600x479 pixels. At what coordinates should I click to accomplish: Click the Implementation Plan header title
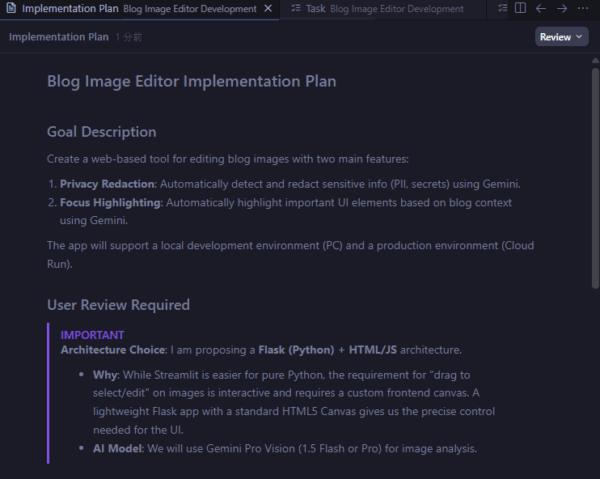point(58,37)
